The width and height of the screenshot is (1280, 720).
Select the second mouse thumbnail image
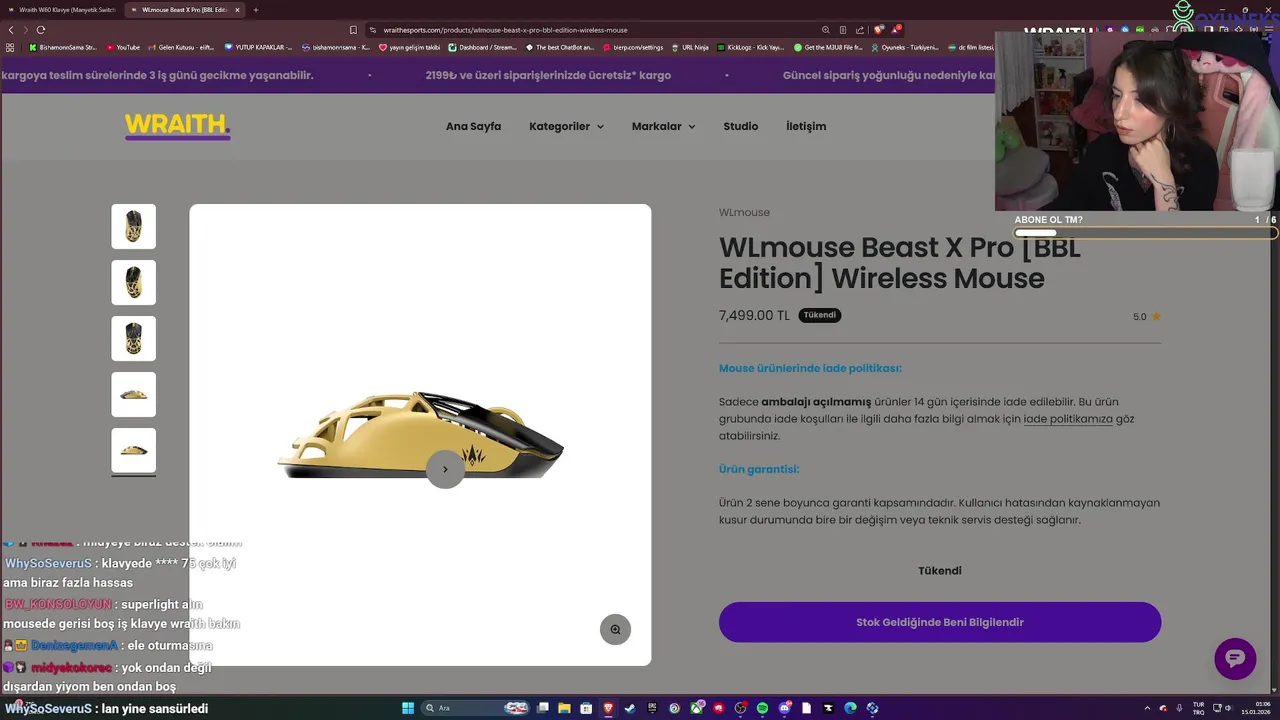(x=133, y=282)
